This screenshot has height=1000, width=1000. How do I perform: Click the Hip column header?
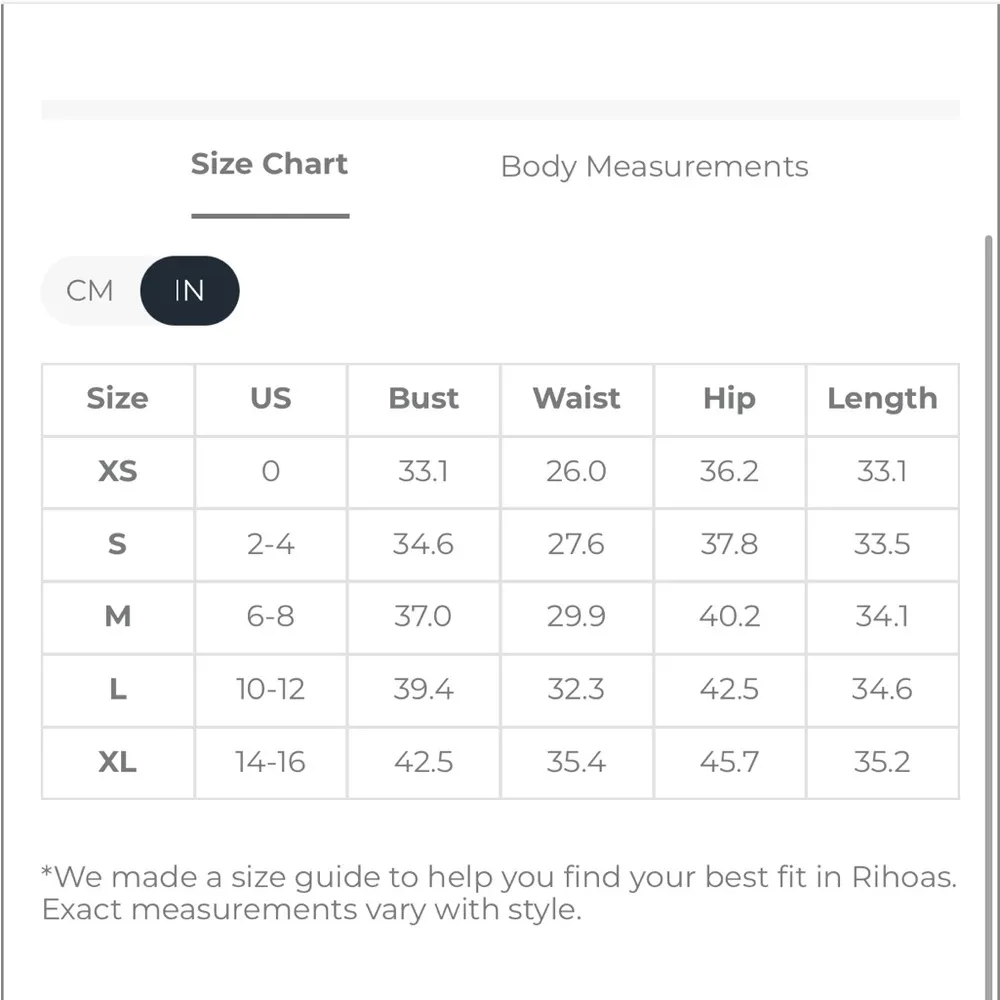coord(729,398)
